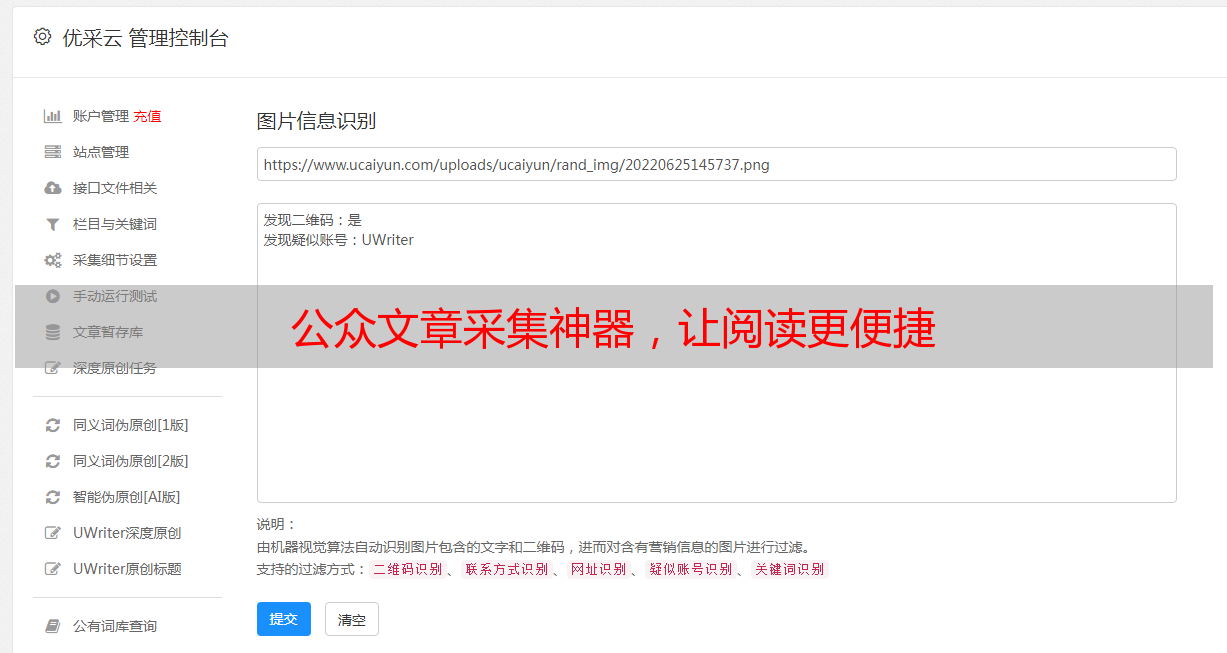Click the image URL input field
The image size is (1227, 653).
pyautogui.click(x=716, y=164)
